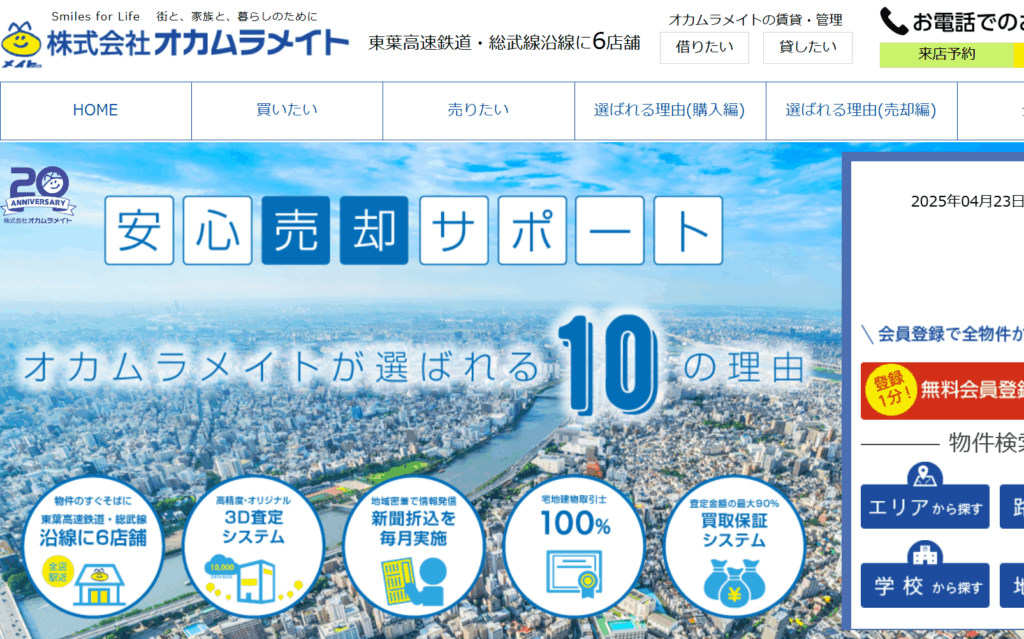Click the 買取保証システム circle badge

[734, 547]
